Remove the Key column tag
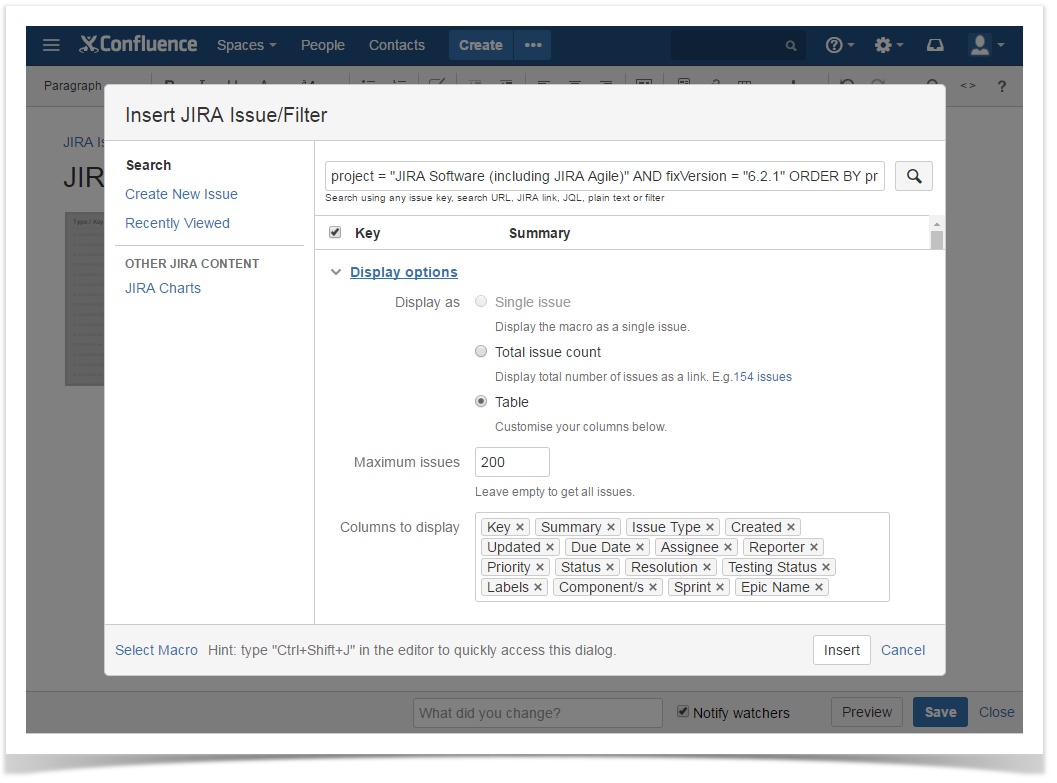 [x=520, y=528]
